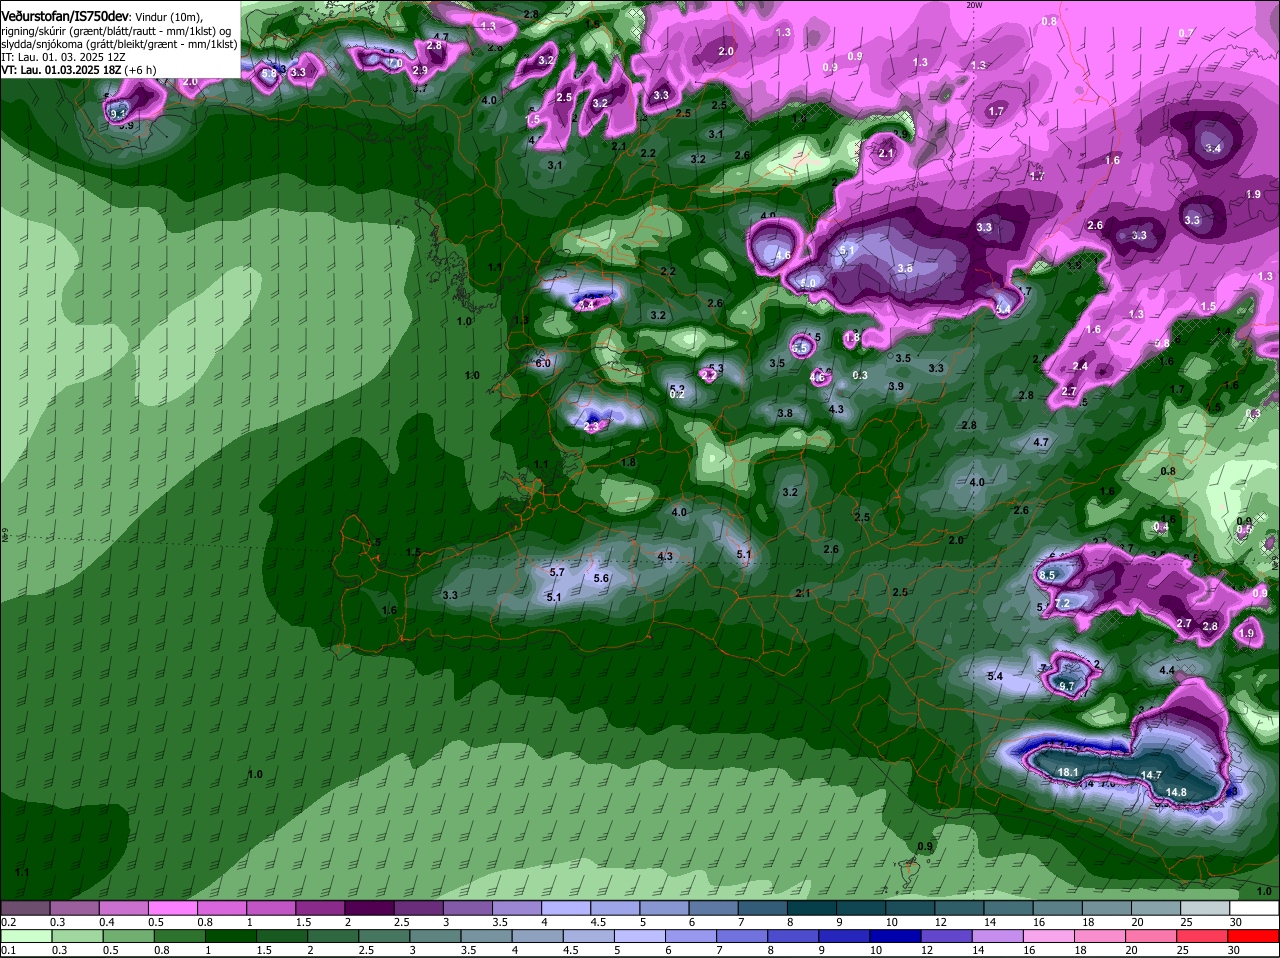Pick the lavender 4 swatch in upper legend row
The image size is (1280, 958).
(x=566, y=907)
